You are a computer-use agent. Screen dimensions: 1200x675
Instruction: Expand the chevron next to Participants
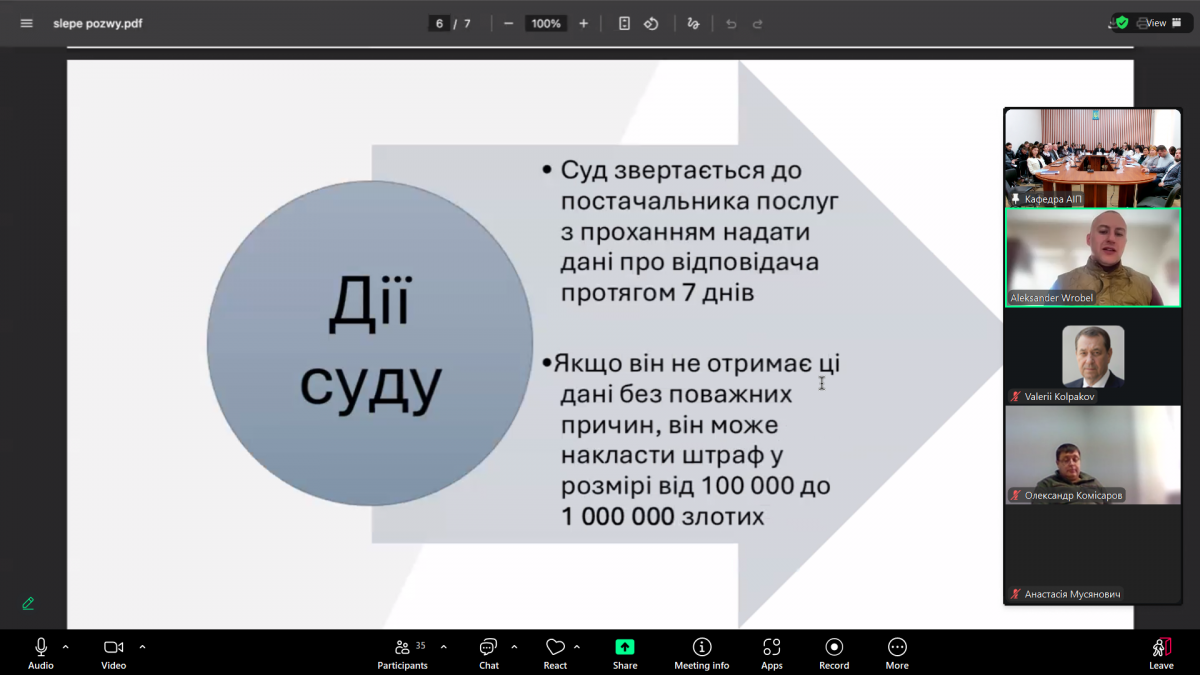tap(444, 646)
